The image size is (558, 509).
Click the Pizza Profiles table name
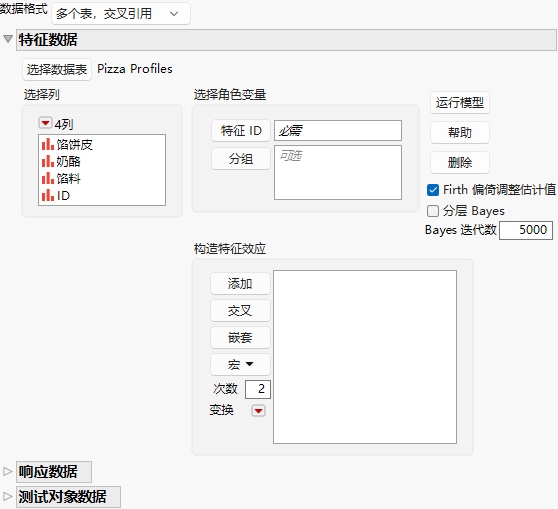(135, 69)
